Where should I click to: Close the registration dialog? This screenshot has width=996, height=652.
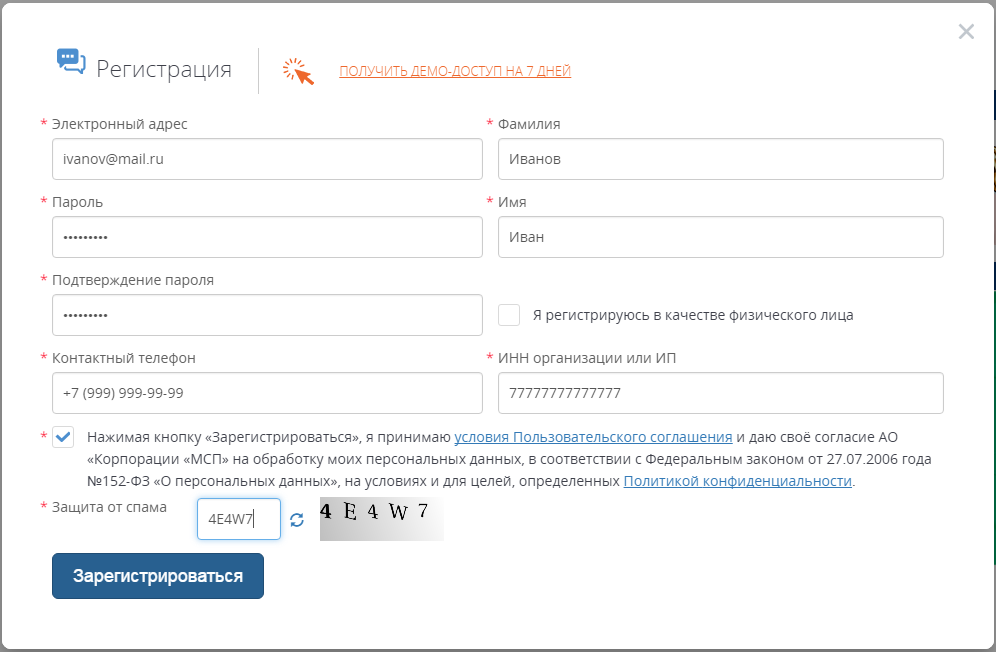click(x=965, y=32)
